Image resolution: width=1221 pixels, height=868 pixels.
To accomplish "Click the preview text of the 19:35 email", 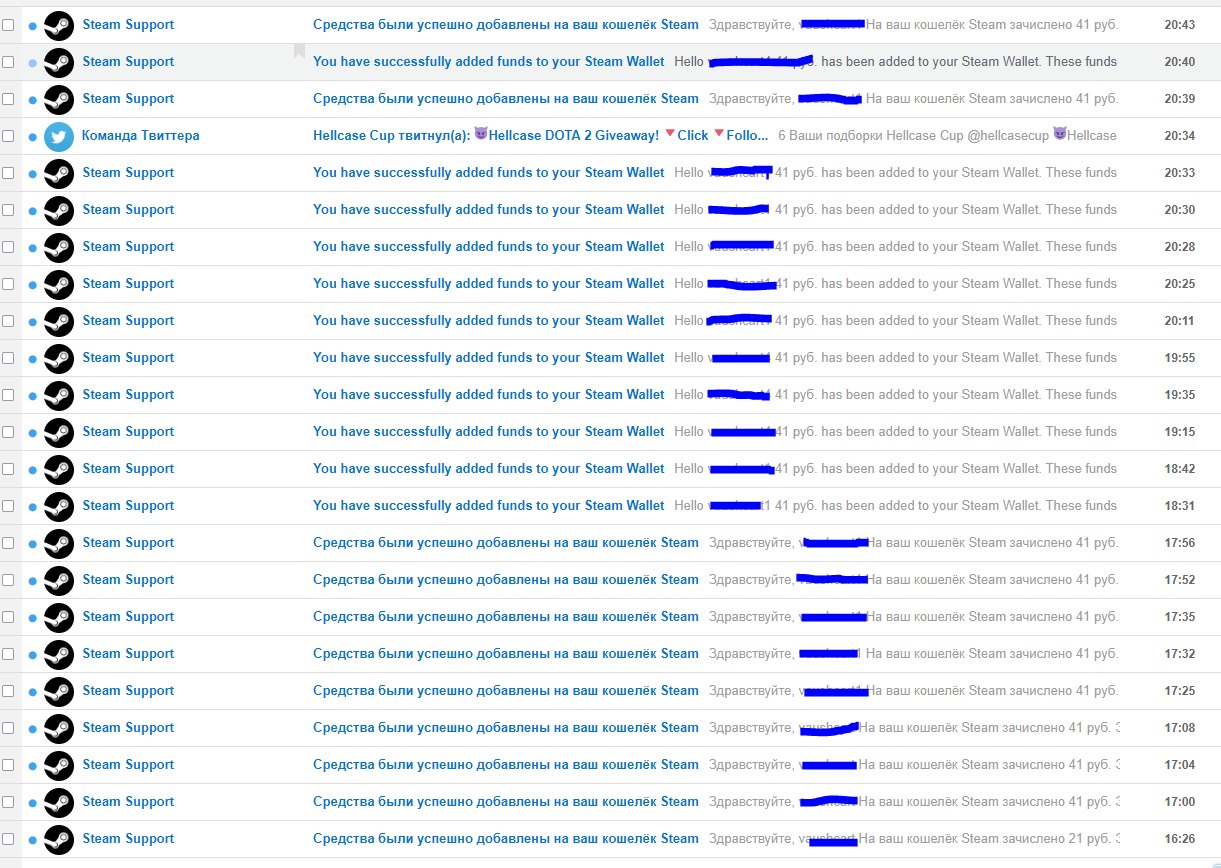I will click(896, 395).
